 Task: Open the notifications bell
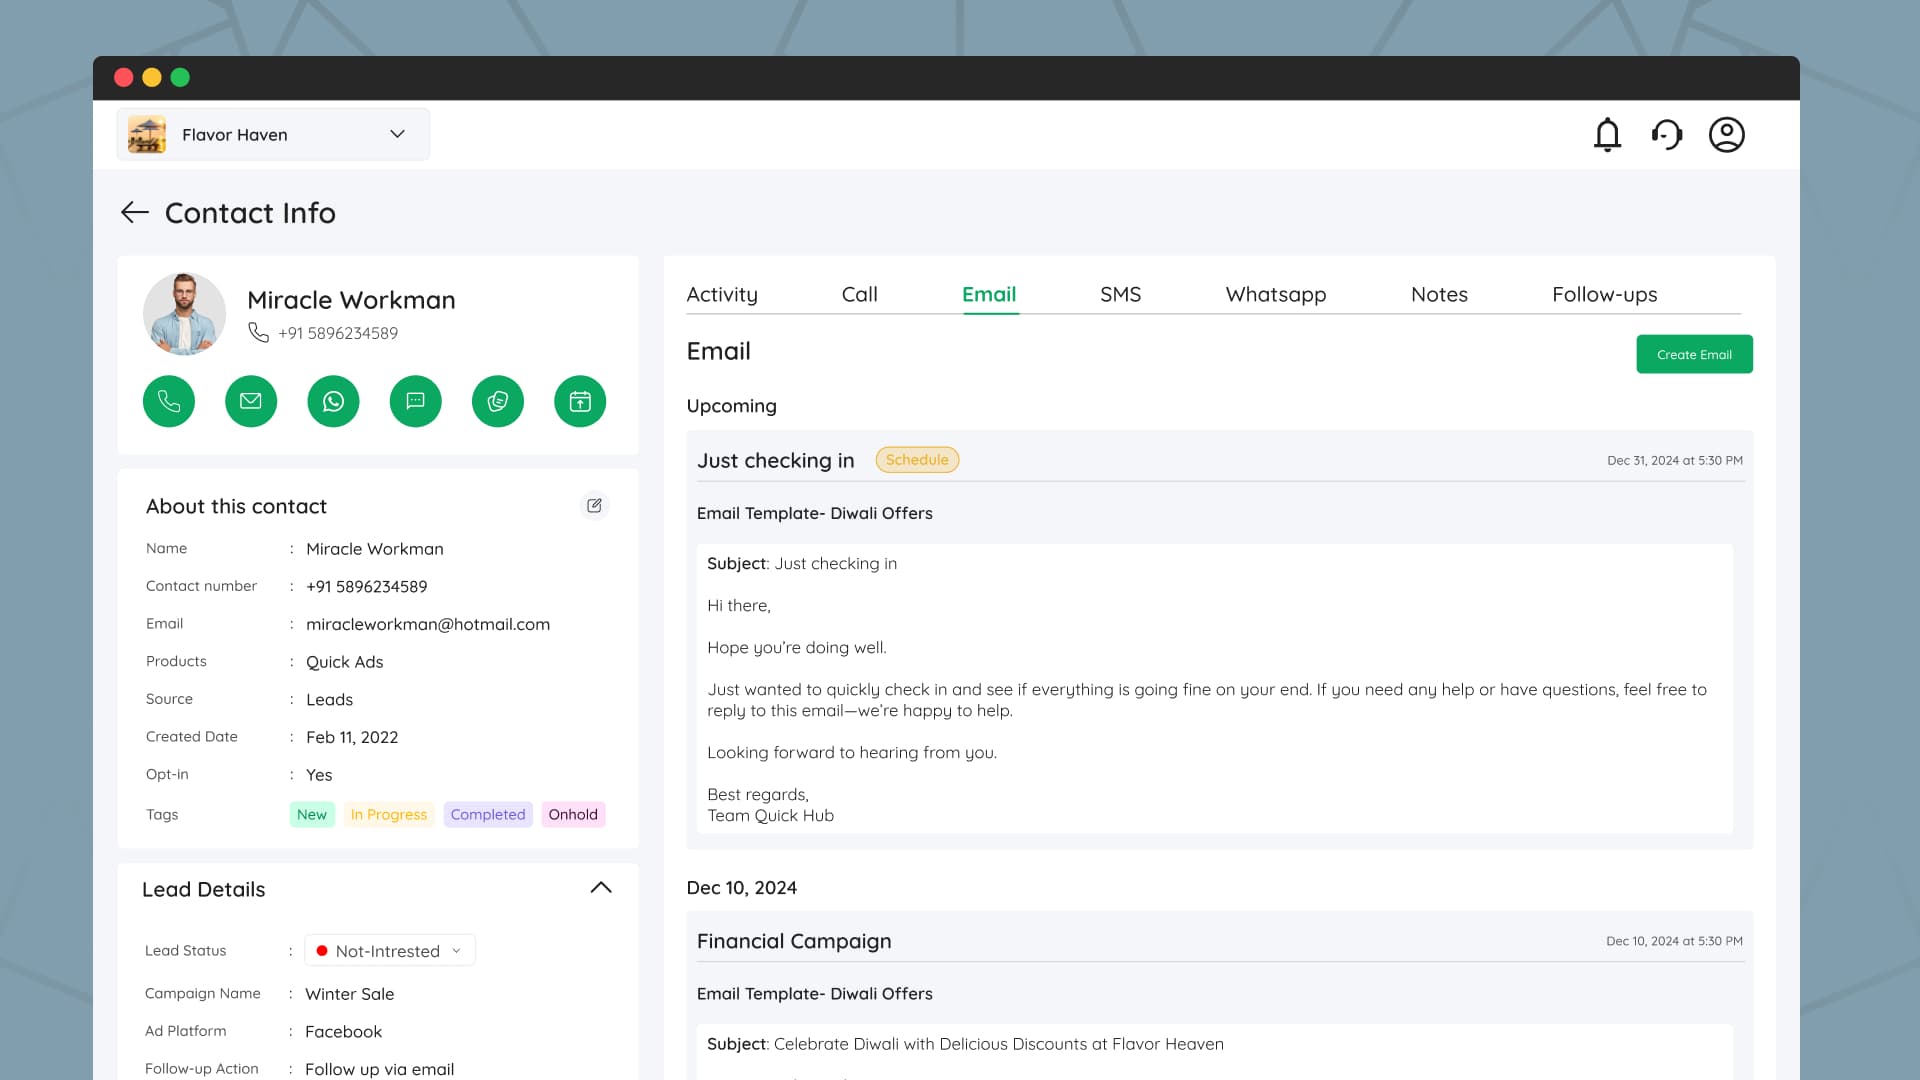[x=1607, y=134]
